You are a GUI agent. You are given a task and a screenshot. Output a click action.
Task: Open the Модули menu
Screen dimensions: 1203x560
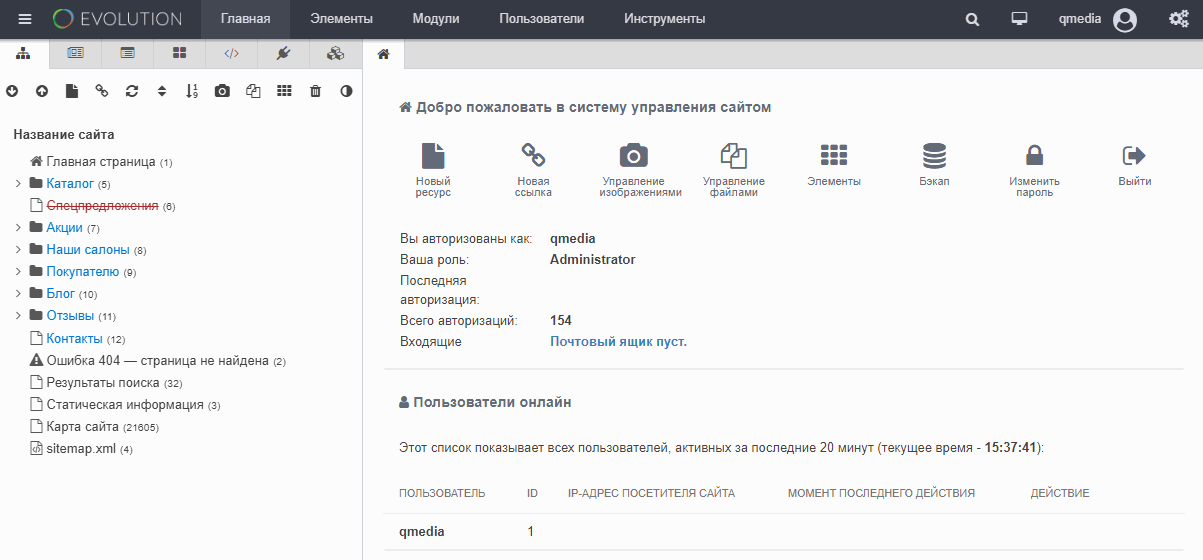pos(435,19)
